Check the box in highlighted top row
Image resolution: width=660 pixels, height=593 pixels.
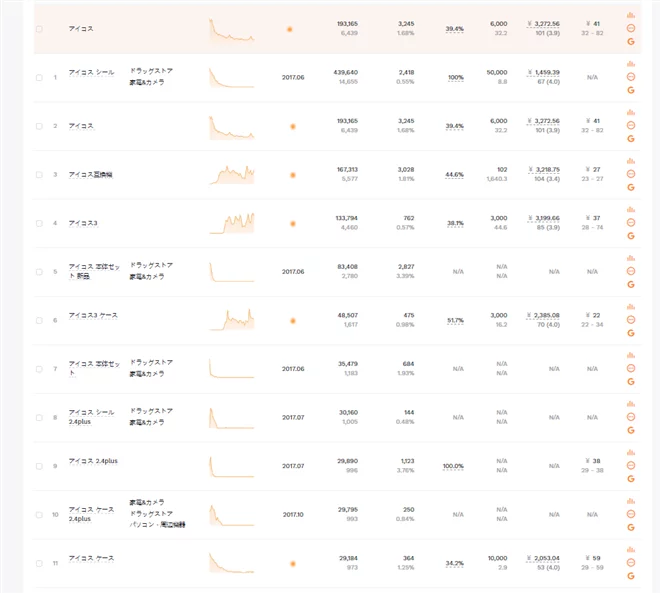(x=39, y=29)
